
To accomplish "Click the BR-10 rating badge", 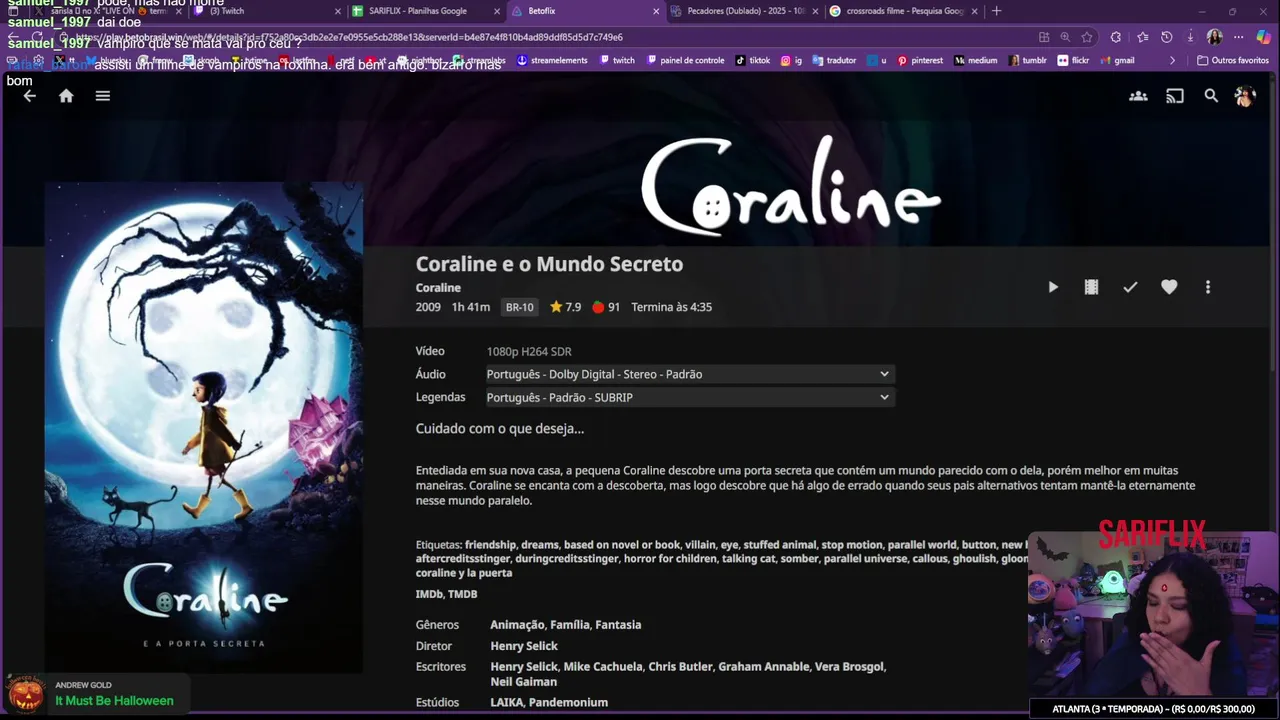I will point(519,307).
